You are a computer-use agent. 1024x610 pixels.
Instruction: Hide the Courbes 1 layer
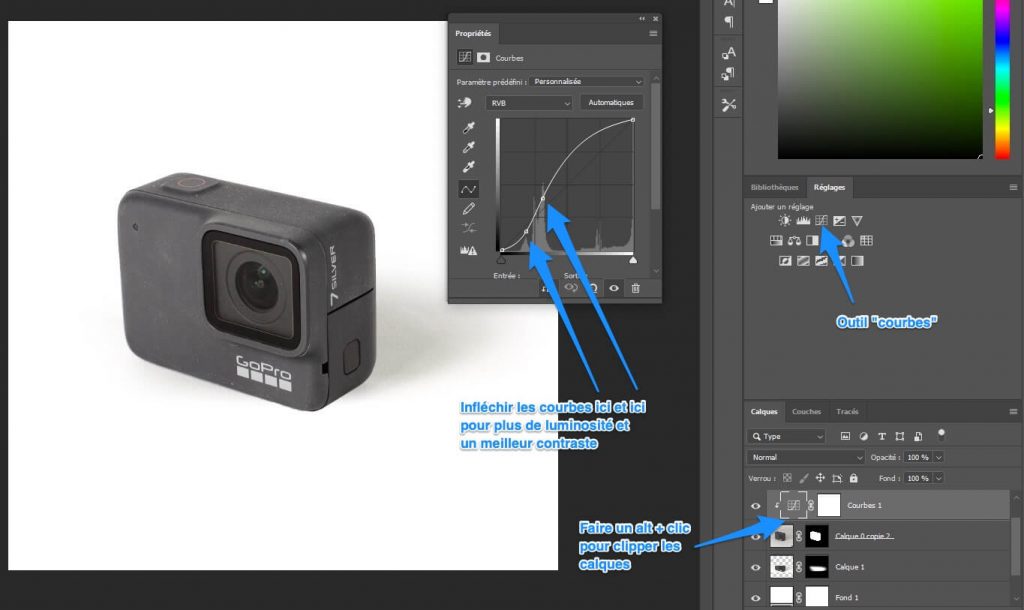[x=756, y=506]
